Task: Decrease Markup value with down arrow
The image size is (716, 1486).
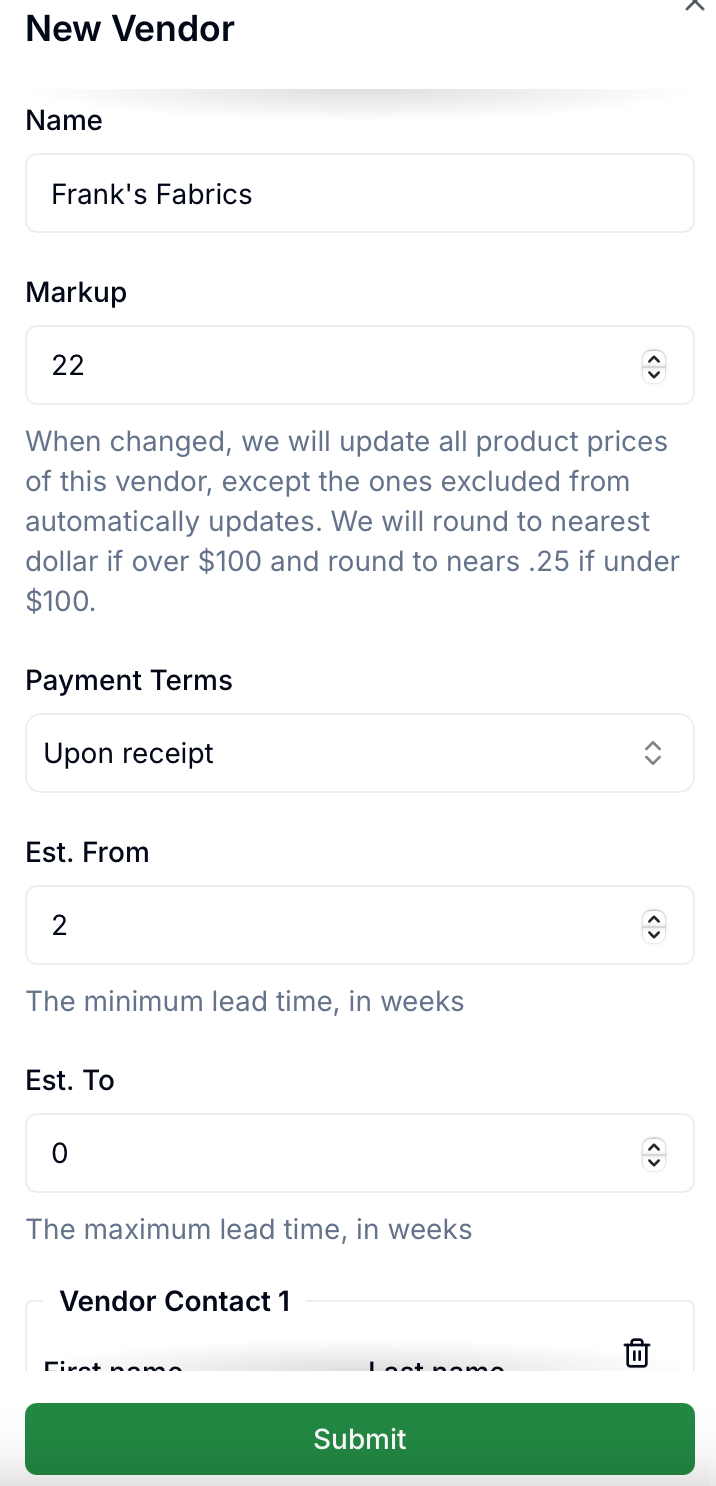Action: [654, 374]
